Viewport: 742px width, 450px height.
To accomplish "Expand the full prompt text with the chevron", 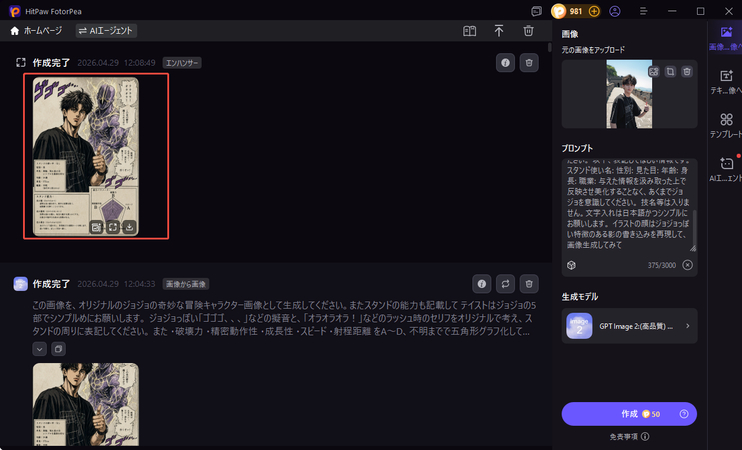I will [x=40, y=349].
